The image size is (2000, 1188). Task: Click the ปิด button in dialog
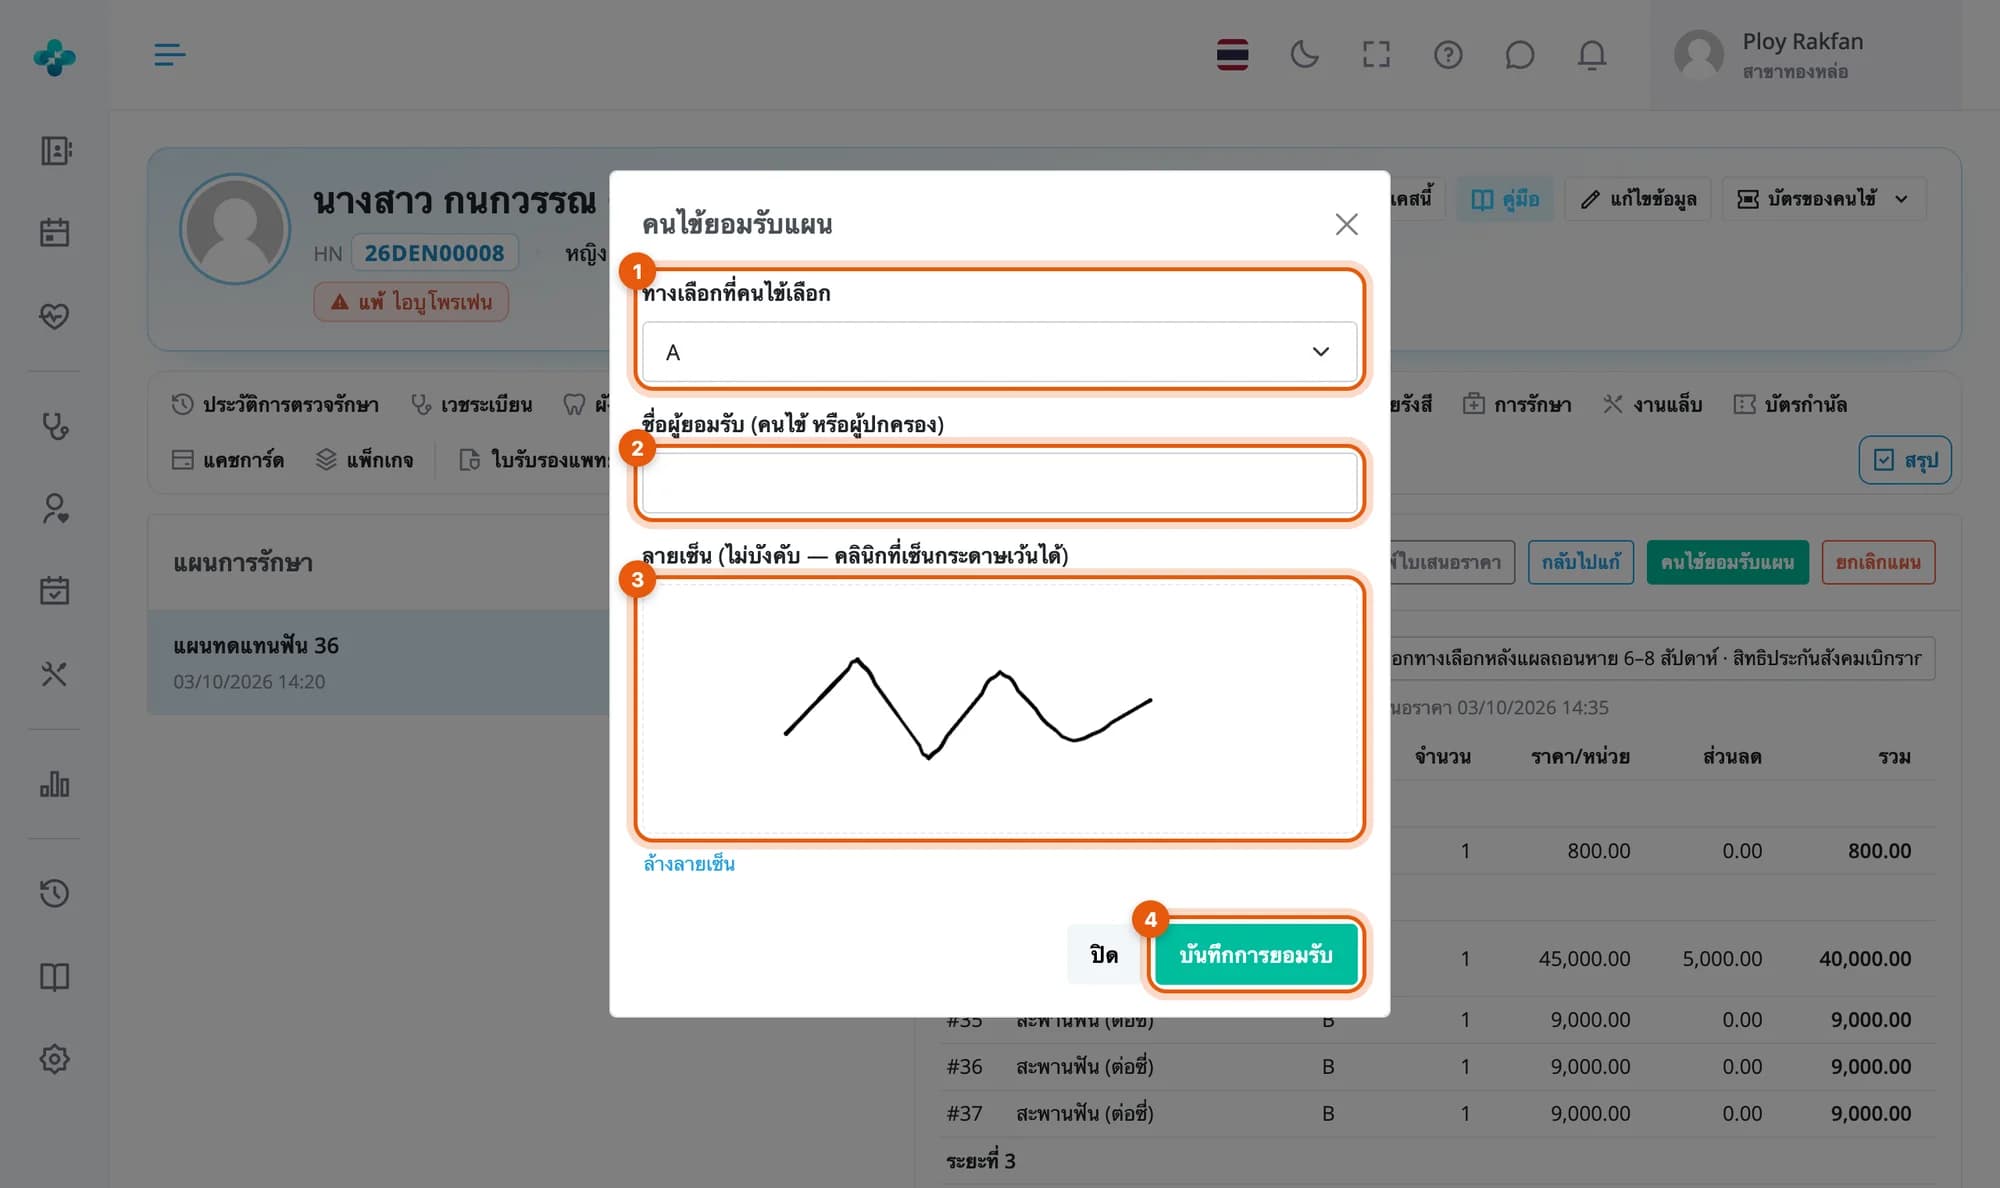1104,955
